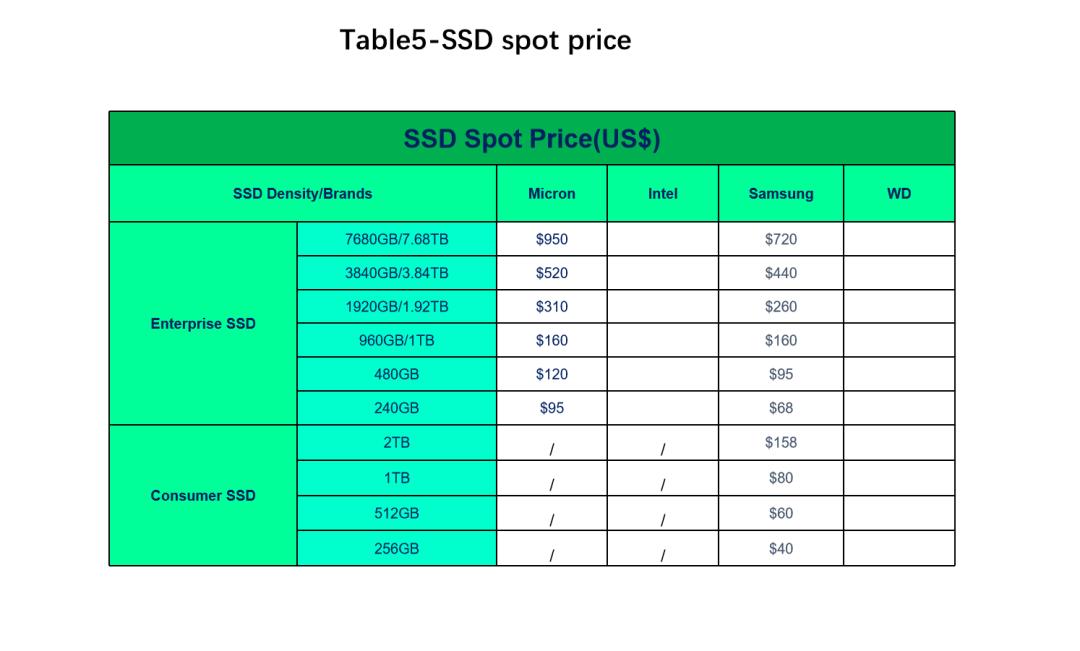
Task: Click the SSD Spot Price(US$) table header
Action: click(532, 138)
